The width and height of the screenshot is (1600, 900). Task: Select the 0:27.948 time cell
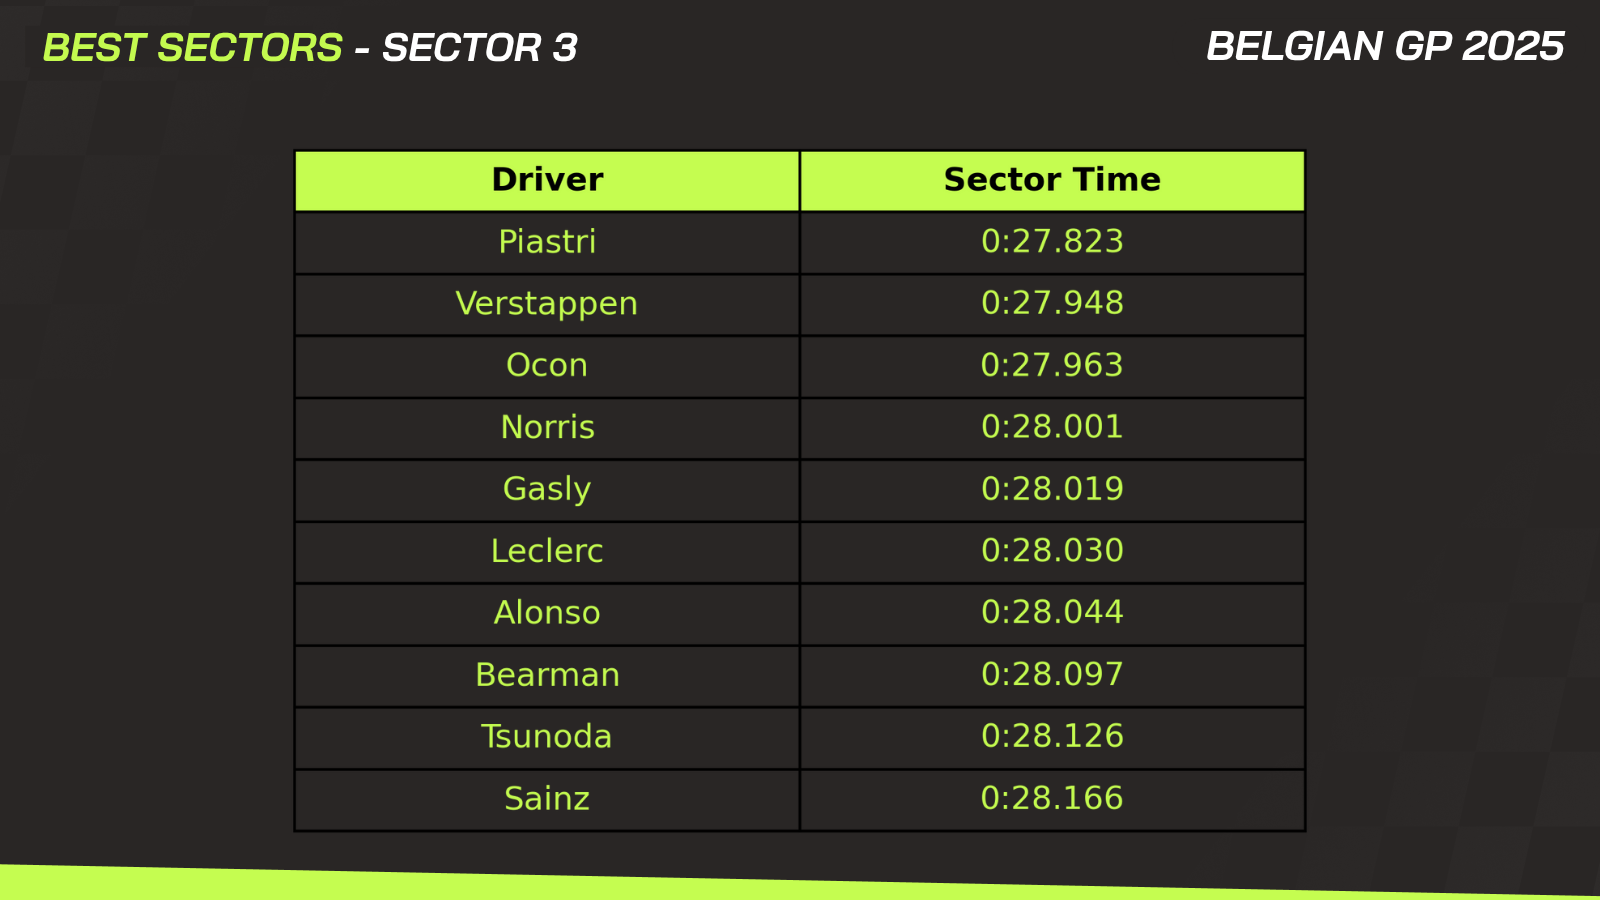coord(1052,304)
